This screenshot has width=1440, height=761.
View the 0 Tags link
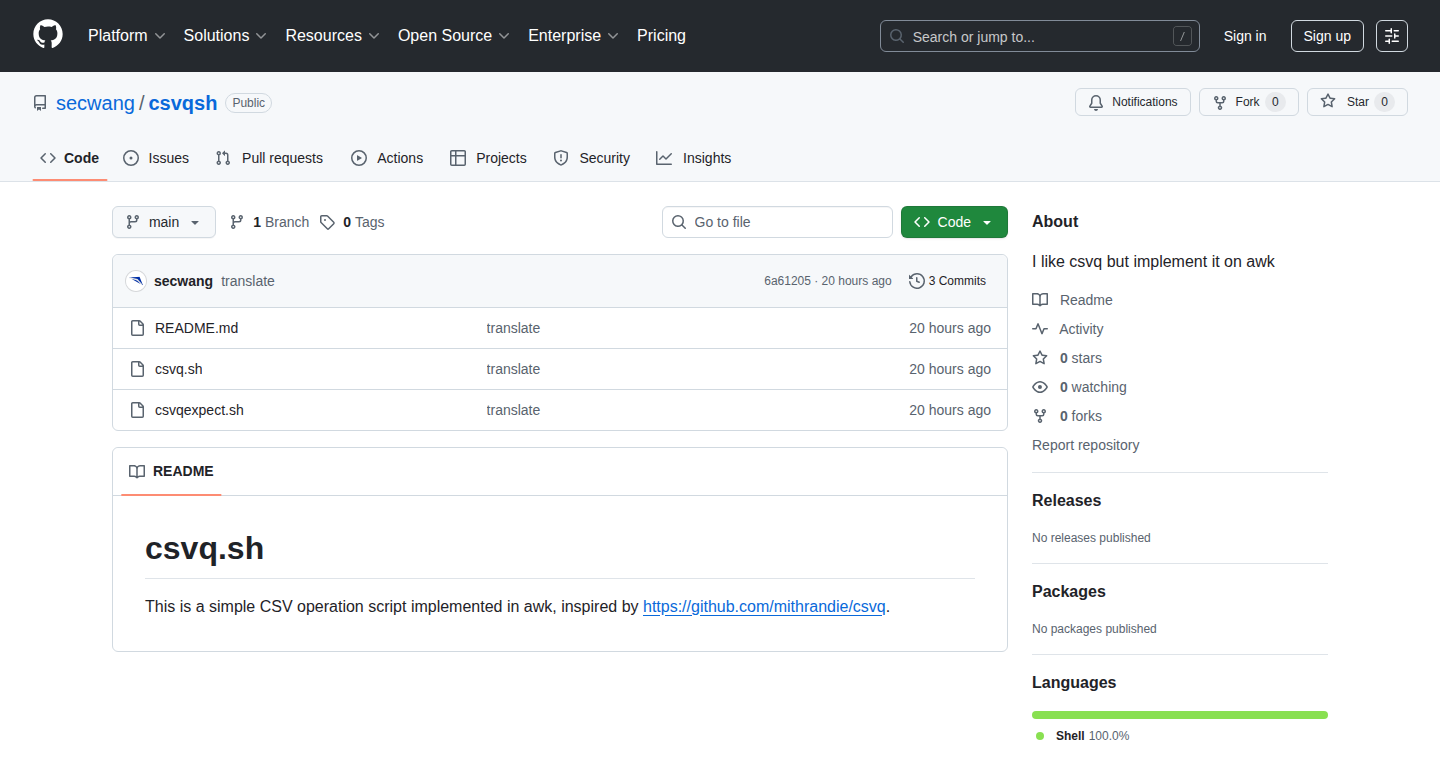pyautogui.click(x=352, y=222)
